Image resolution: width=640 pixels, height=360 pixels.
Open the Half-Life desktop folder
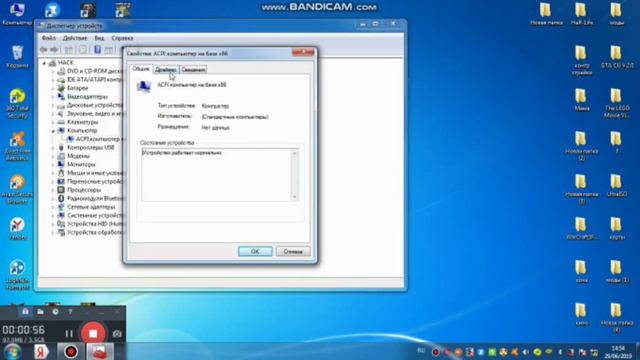582,14
